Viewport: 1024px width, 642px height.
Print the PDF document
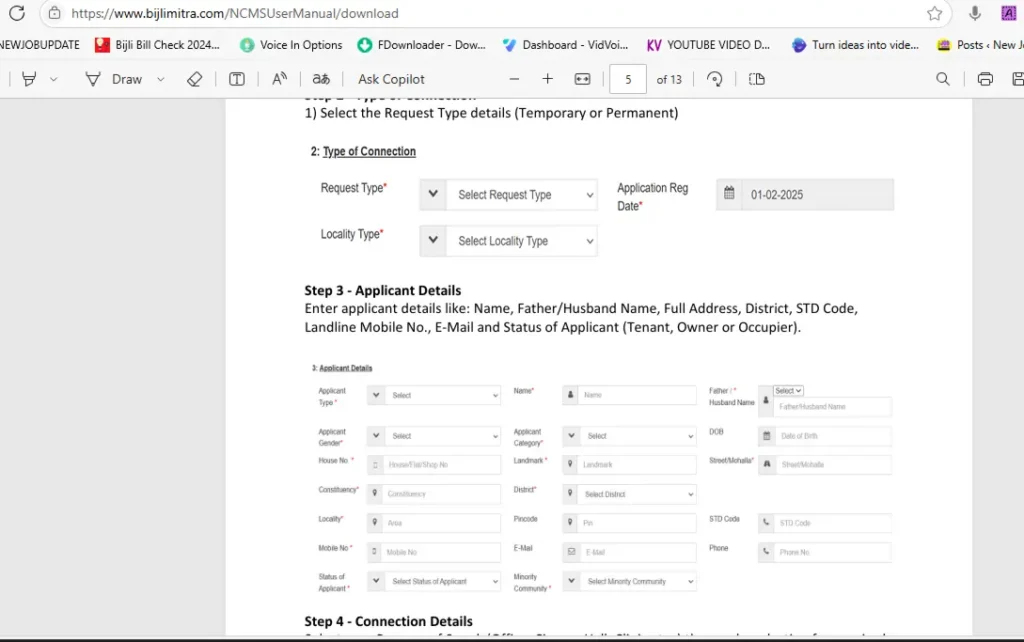pyautogui.click(x=985, y=79)
